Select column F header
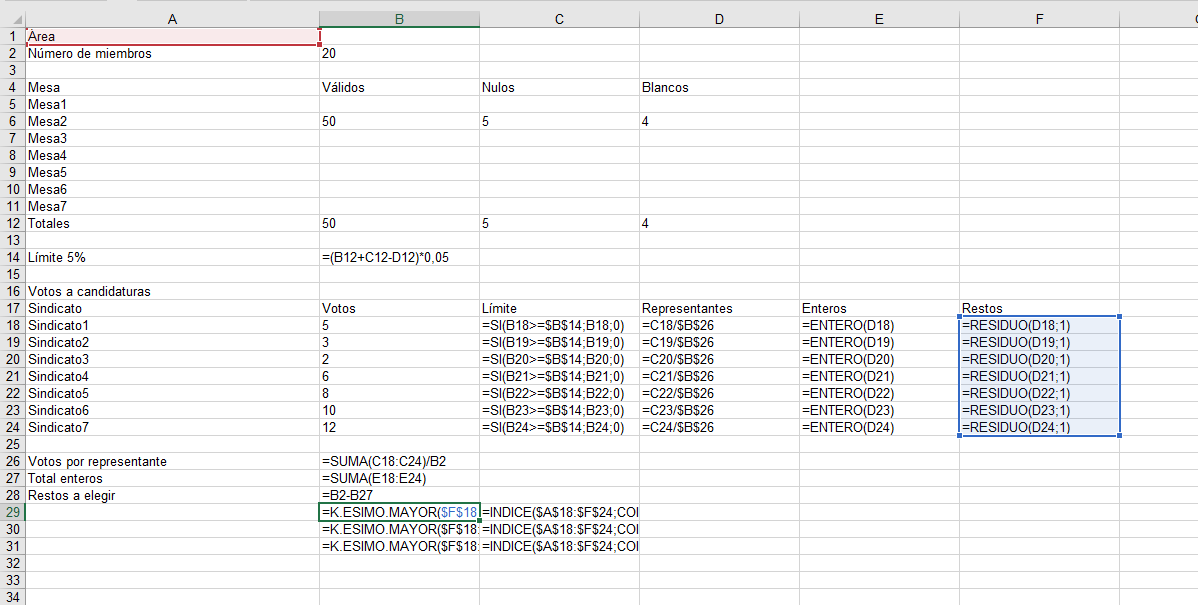The image size is (1198, 605). point(1039,19)
